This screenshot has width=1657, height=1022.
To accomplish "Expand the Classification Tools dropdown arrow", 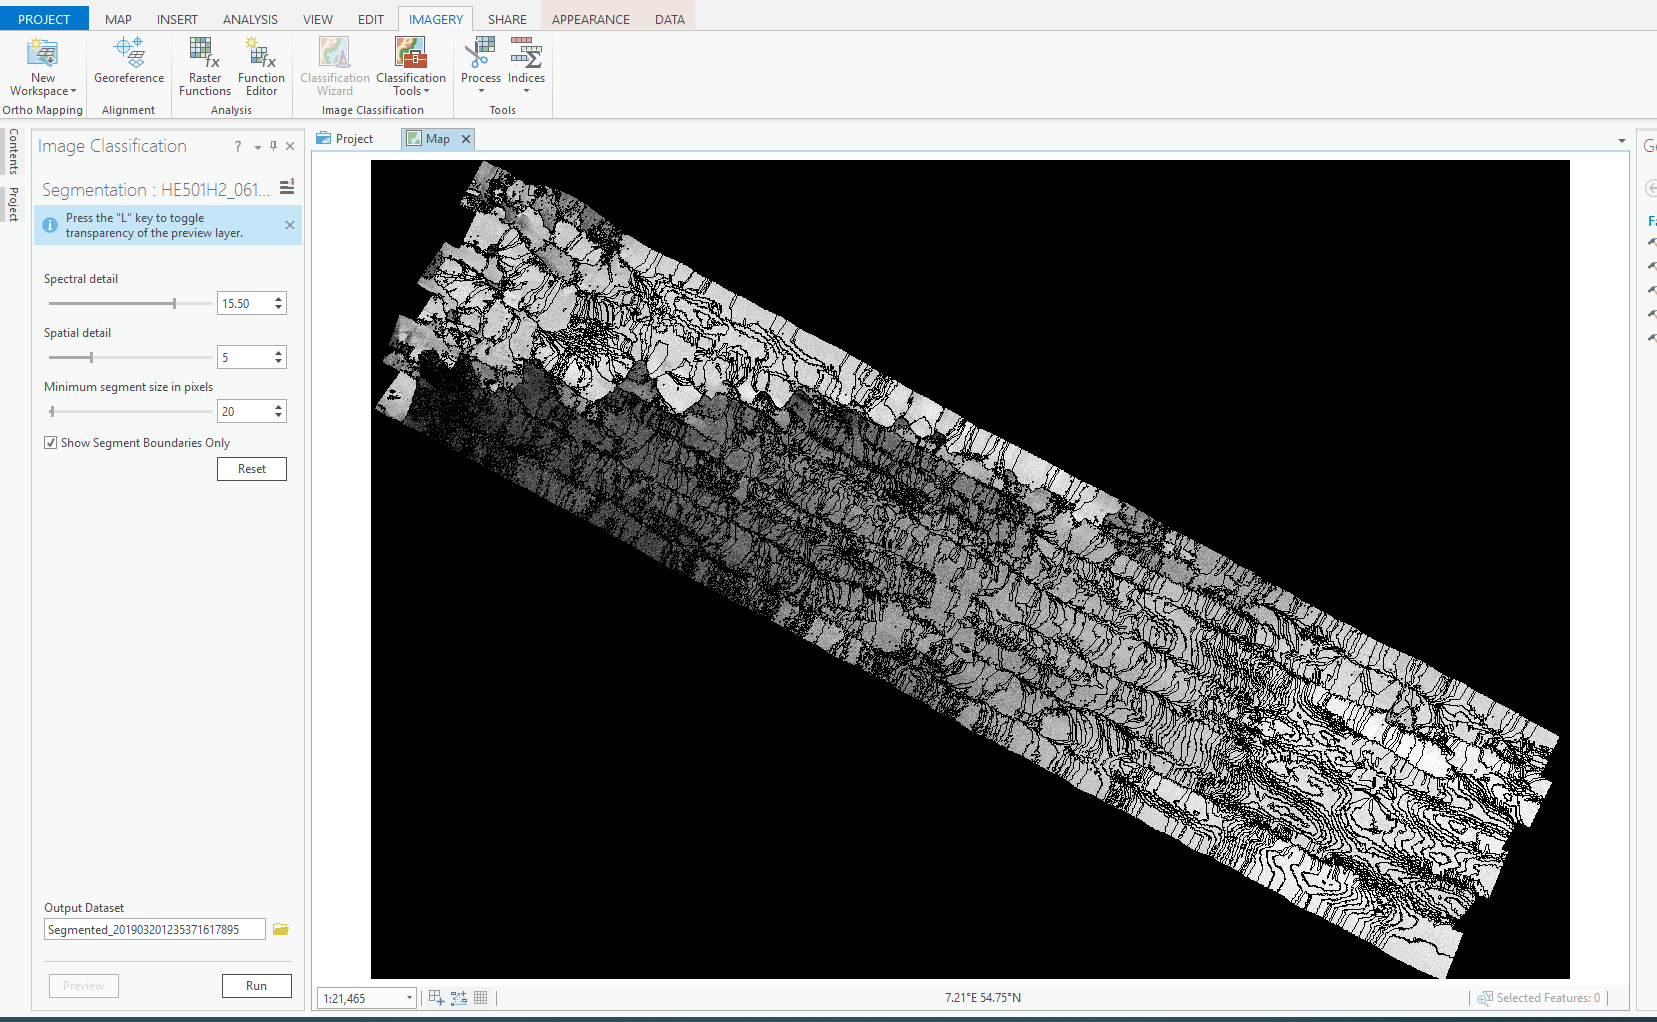I will 427,92.
